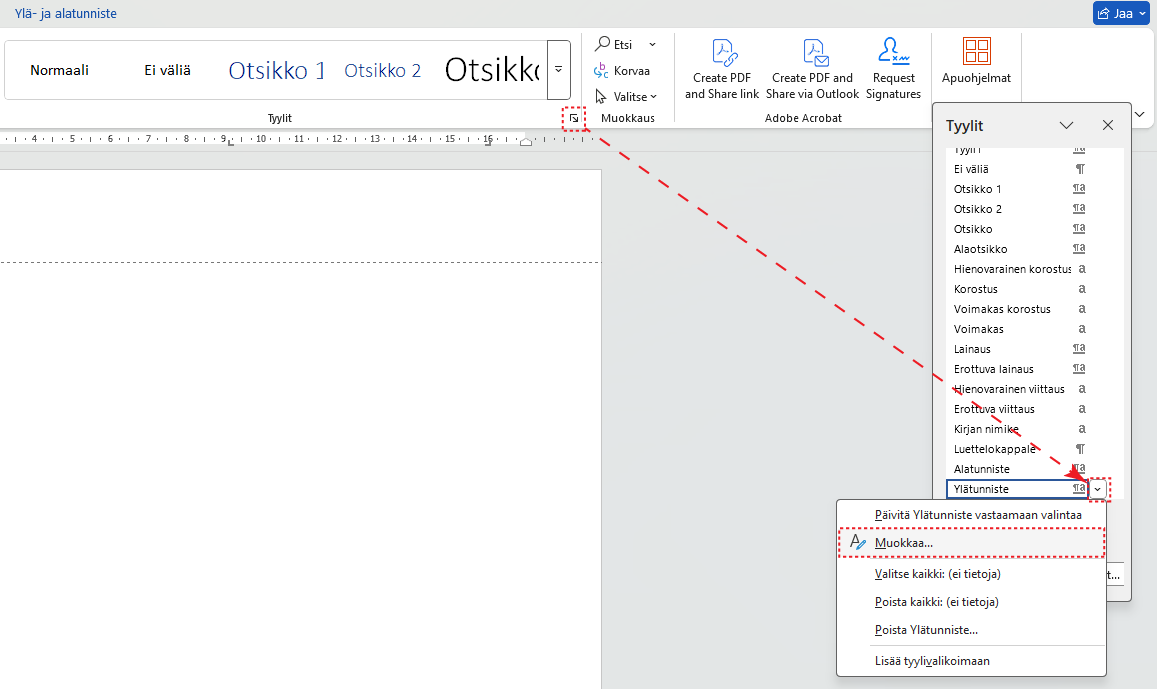
Task: Open the Ylätunniste style dropdown arrow
Action: [1099, 489]
